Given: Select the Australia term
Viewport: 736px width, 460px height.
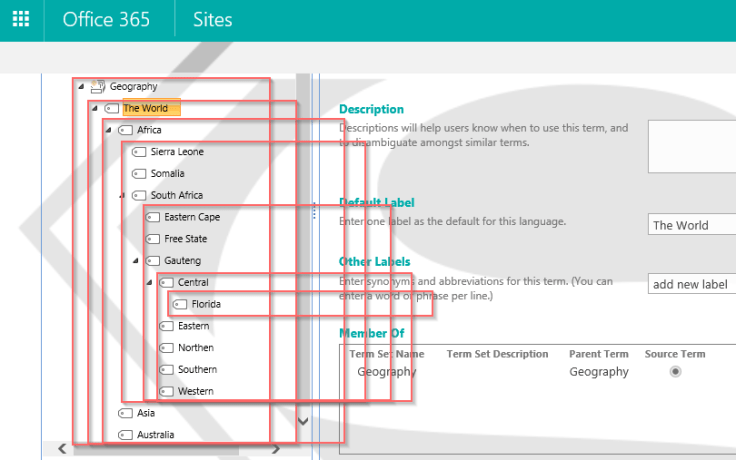Looking at the screenshot, I should 156,435.
